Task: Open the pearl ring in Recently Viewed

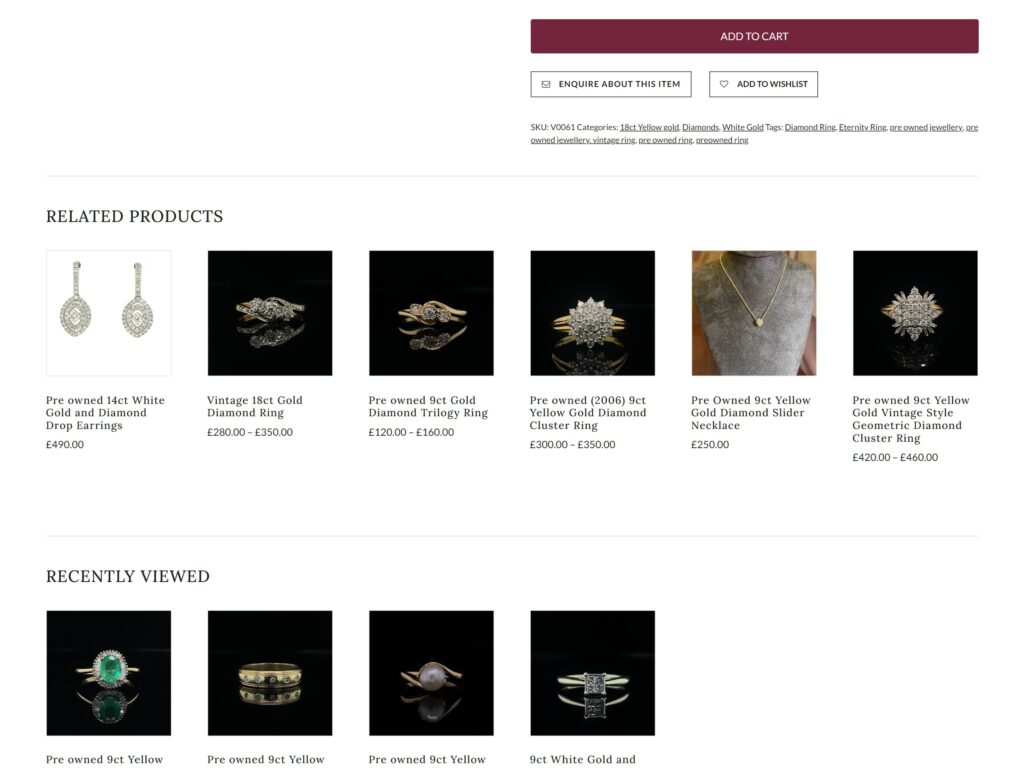Action: (431, 673)
